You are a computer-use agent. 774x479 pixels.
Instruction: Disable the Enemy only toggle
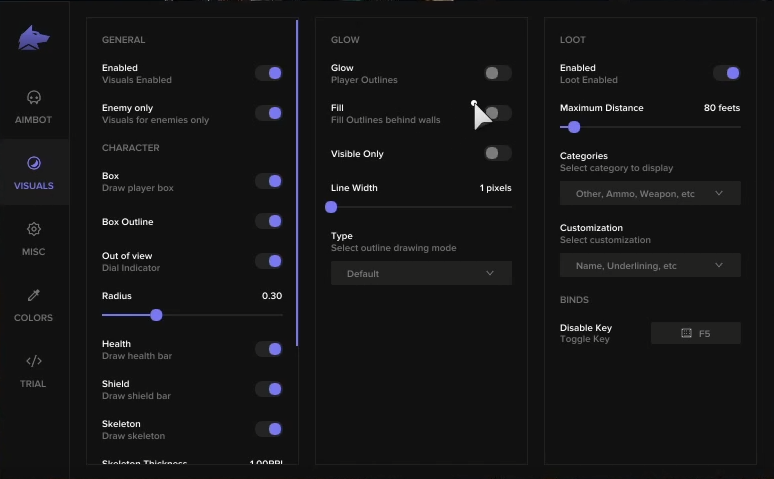(x=268, y=113)
